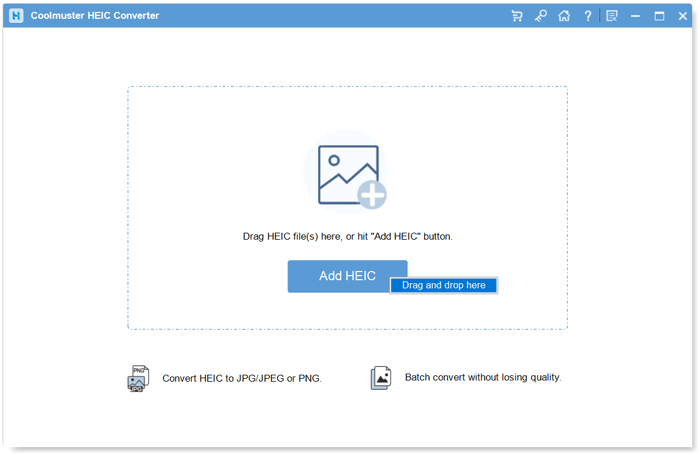The height and width of the screenshot is (455, 700).
Task: Click the 'Drag and drop here' tooltip
Action: point(444,285)
